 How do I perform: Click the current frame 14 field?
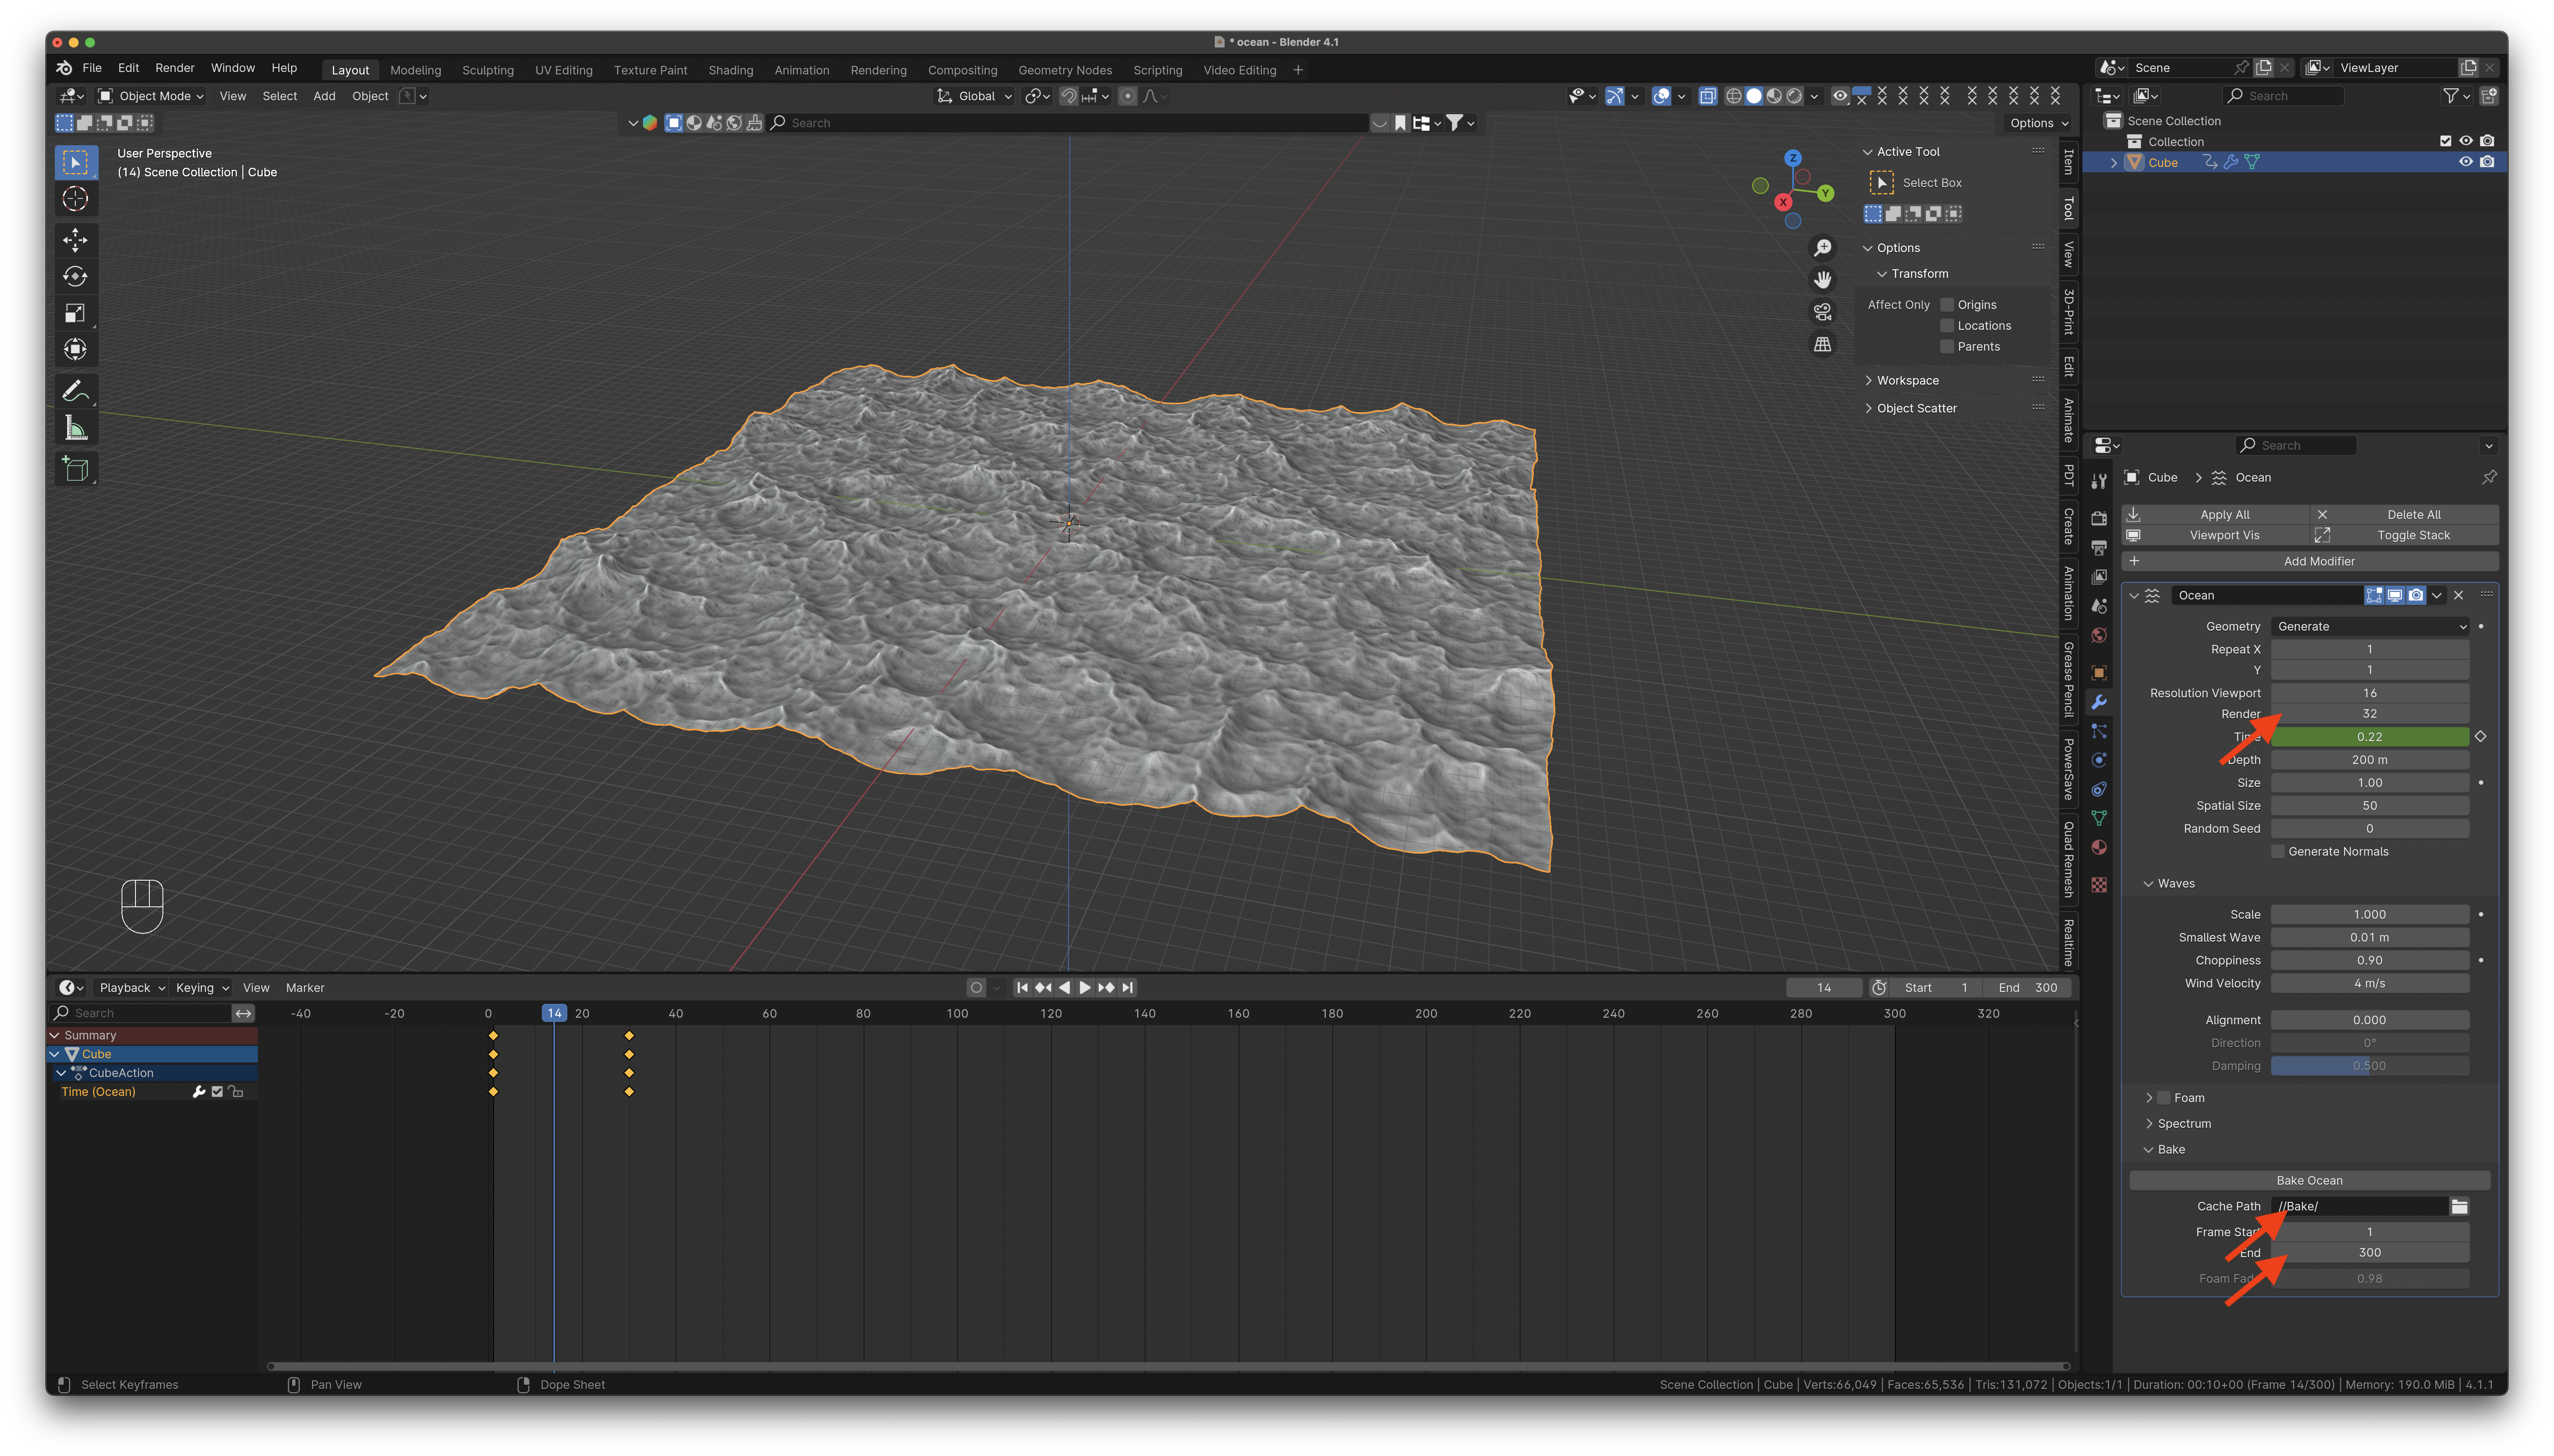(1824, 988)
